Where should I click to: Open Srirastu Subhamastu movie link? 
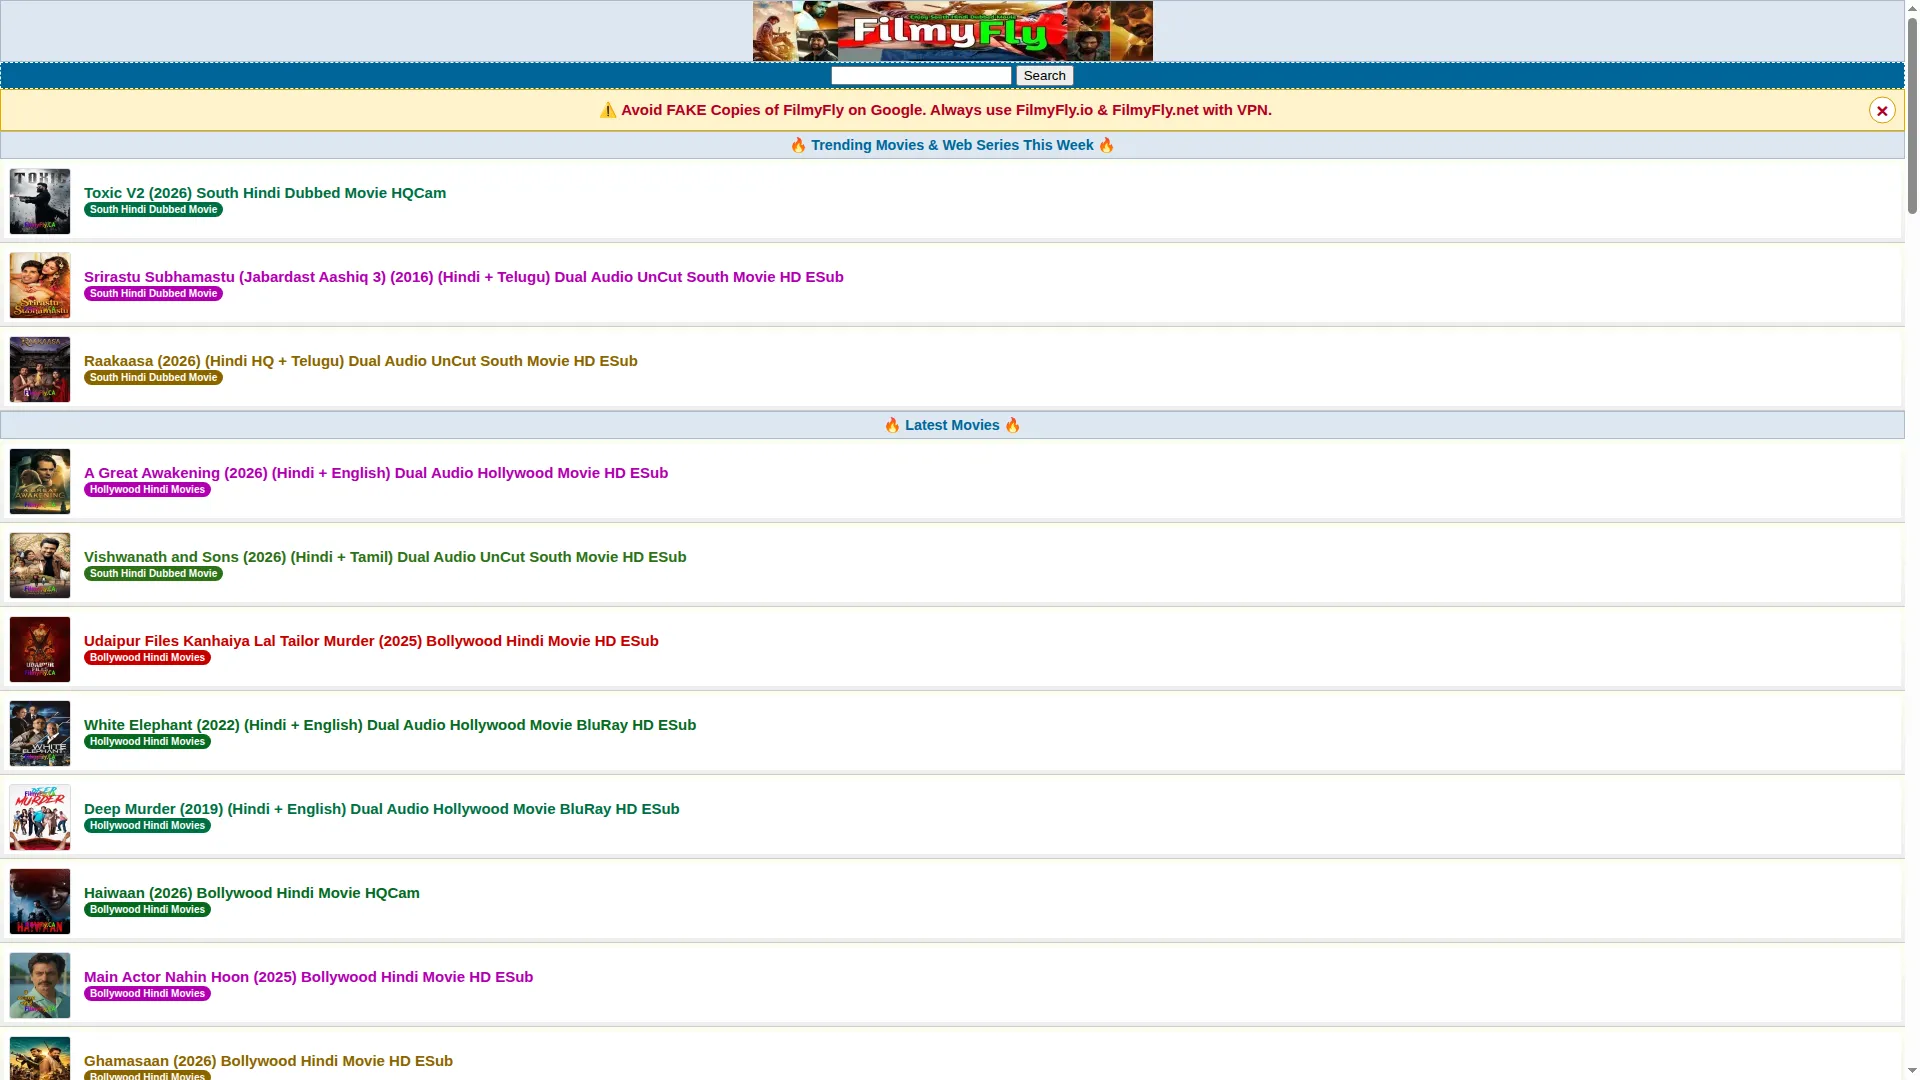click(x=464, y=277)
